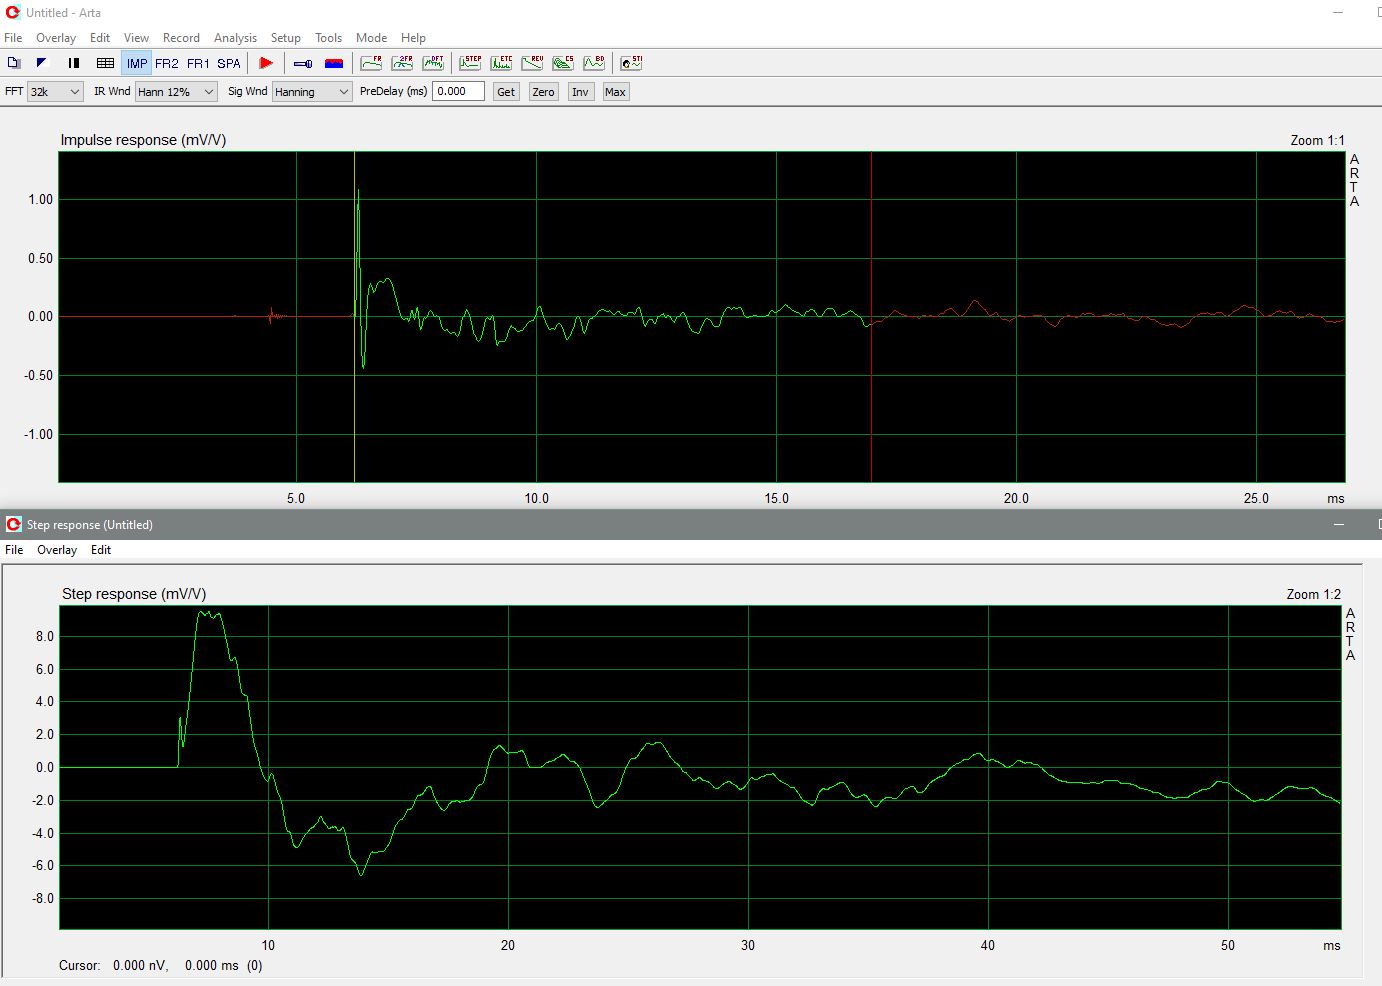Open the REV reverberation analysis icon
Screen dimensions: 1382x986
[532, 63]
